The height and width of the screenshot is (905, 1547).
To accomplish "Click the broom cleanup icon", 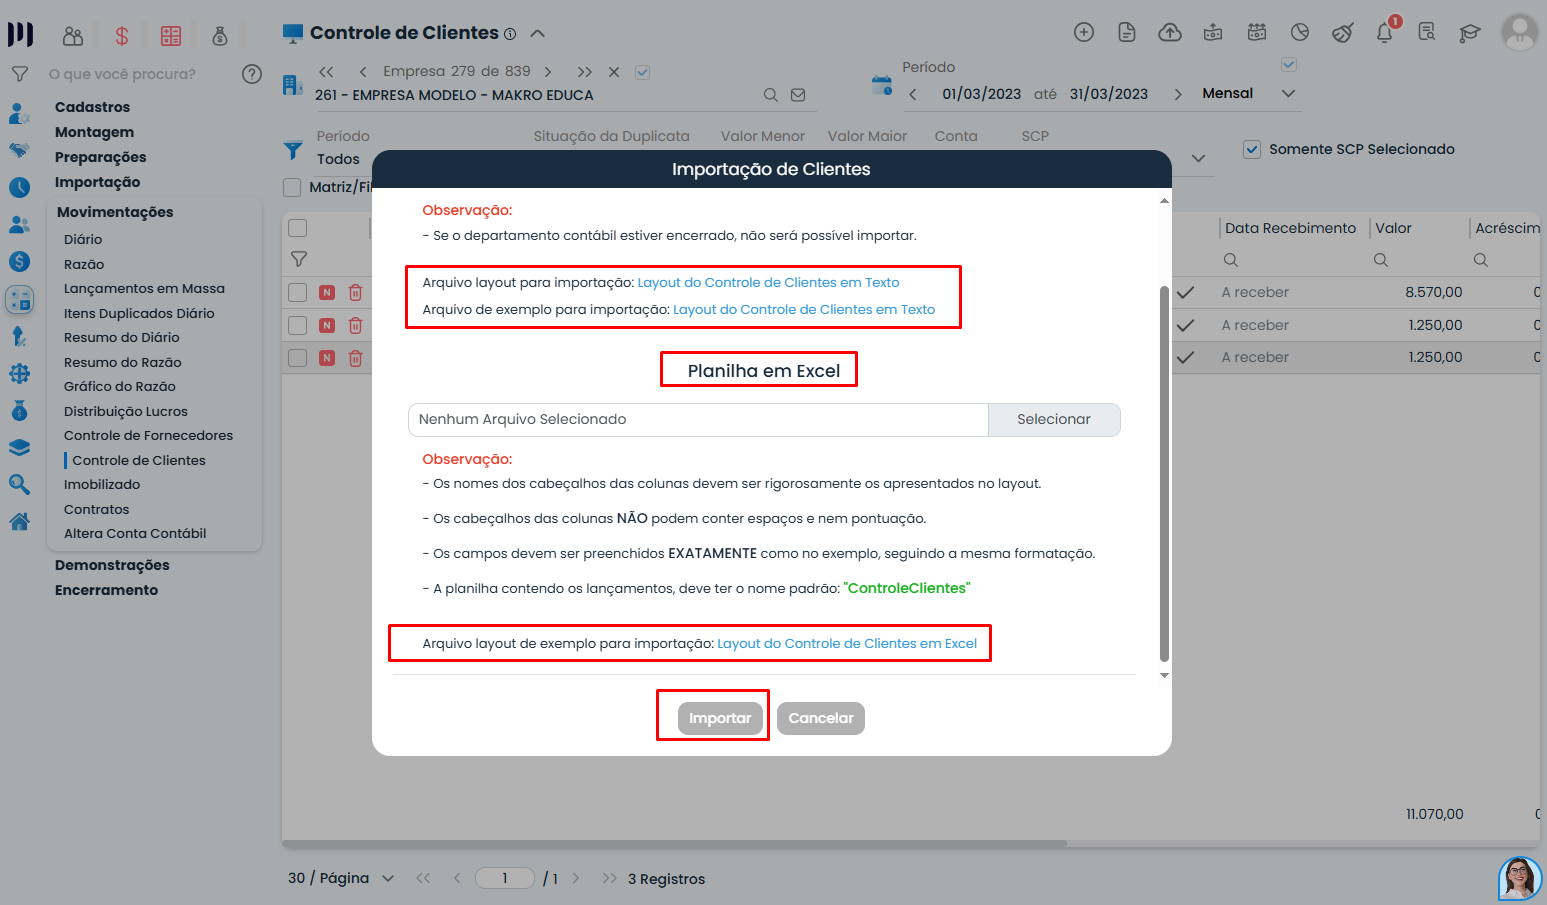I will tap(1342, 33).
